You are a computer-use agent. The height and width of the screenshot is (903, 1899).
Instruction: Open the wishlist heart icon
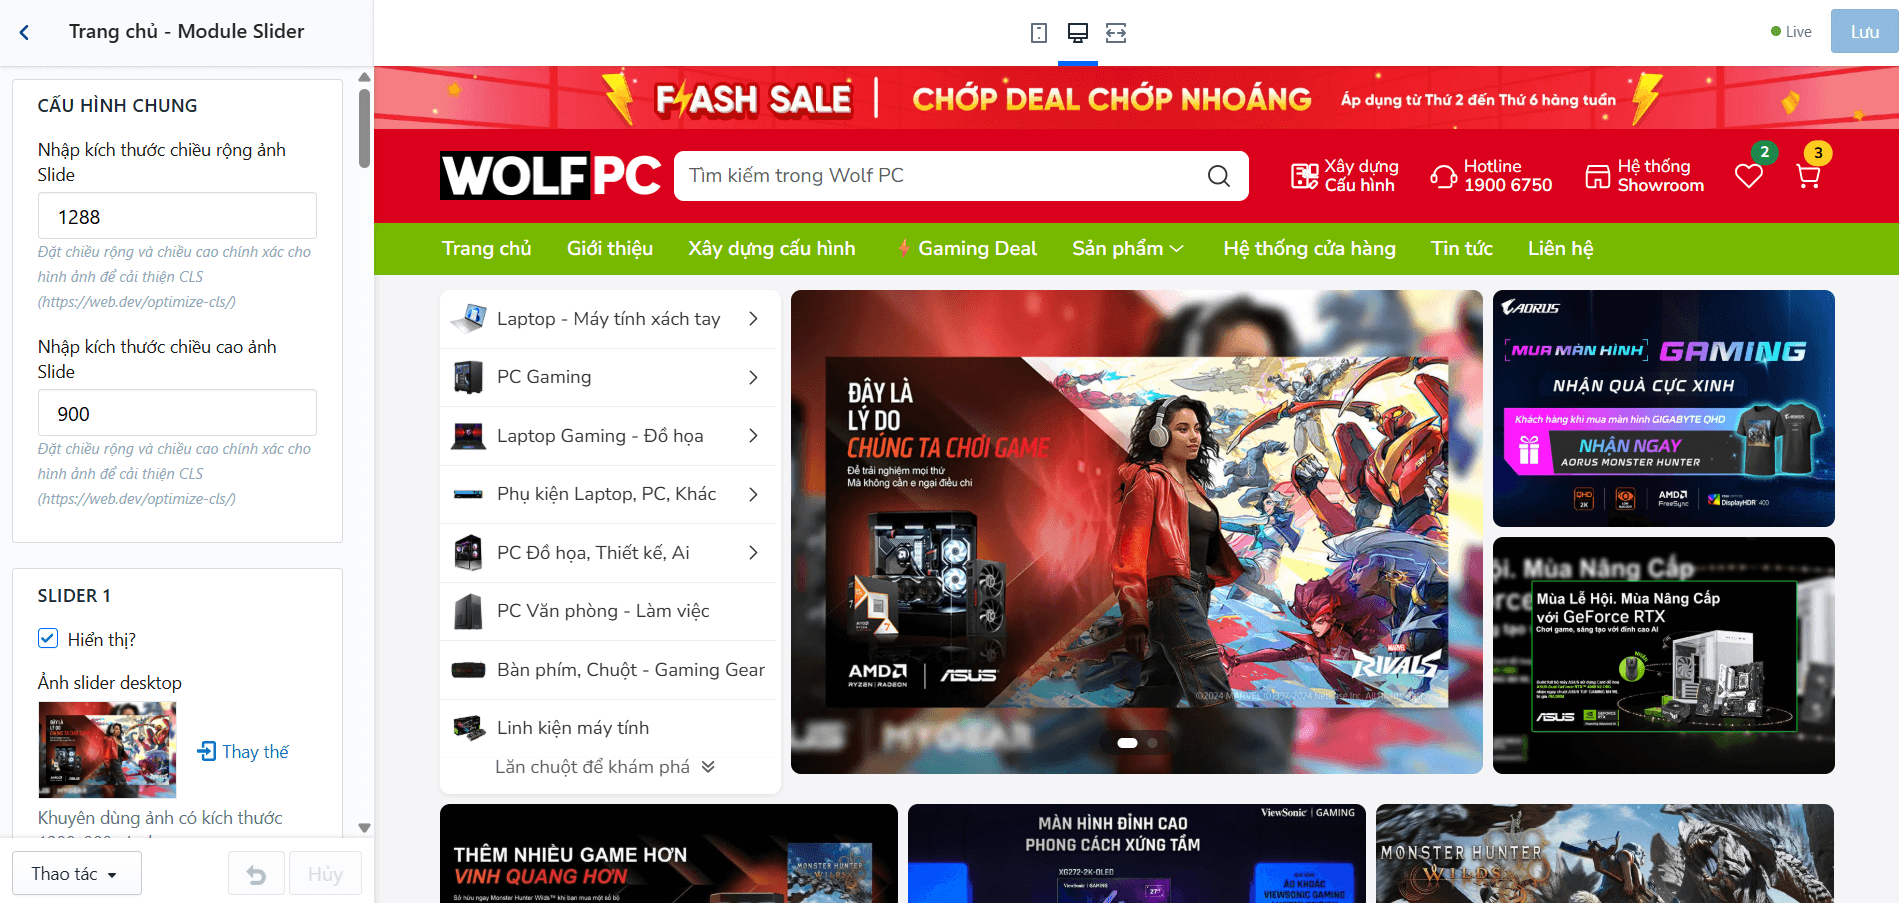[1749, 176]
